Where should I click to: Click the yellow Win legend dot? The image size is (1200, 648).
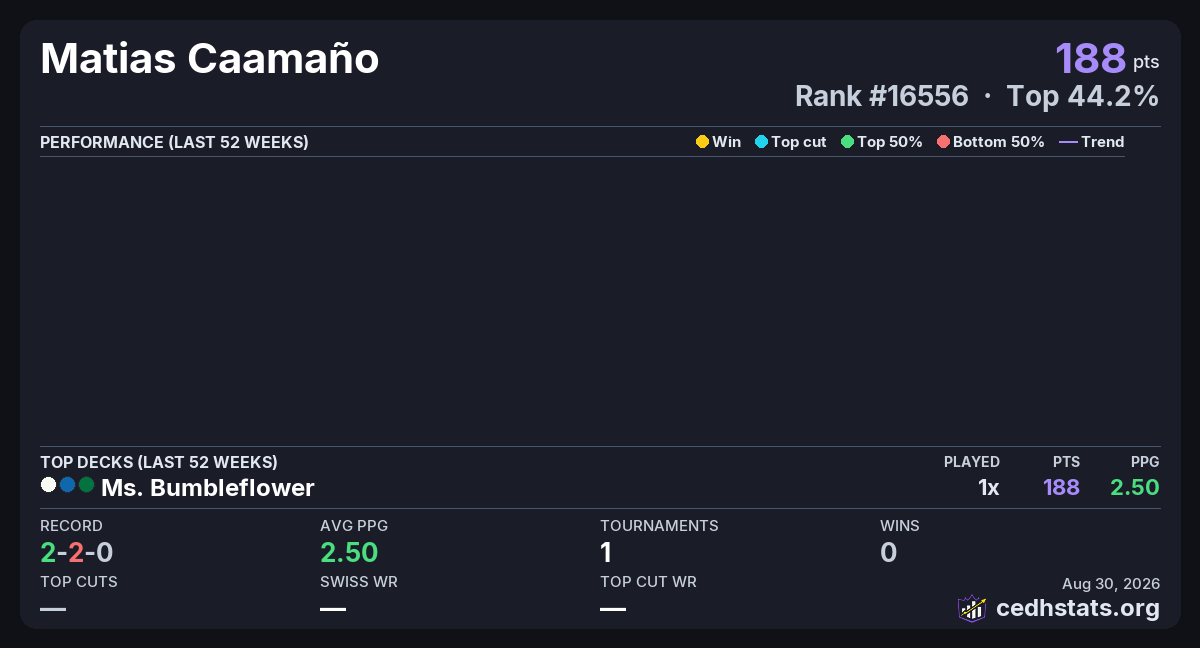[x=702, y=142]
